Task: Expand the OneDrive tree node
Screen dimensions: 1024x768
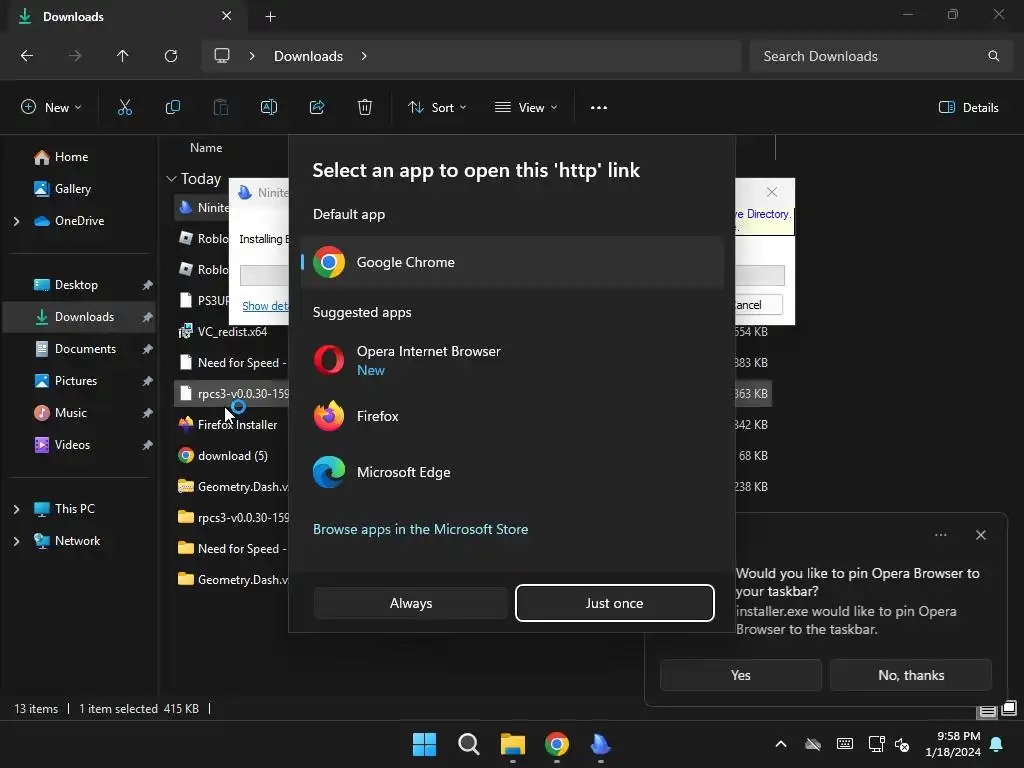Action: [x=16, y=221]
